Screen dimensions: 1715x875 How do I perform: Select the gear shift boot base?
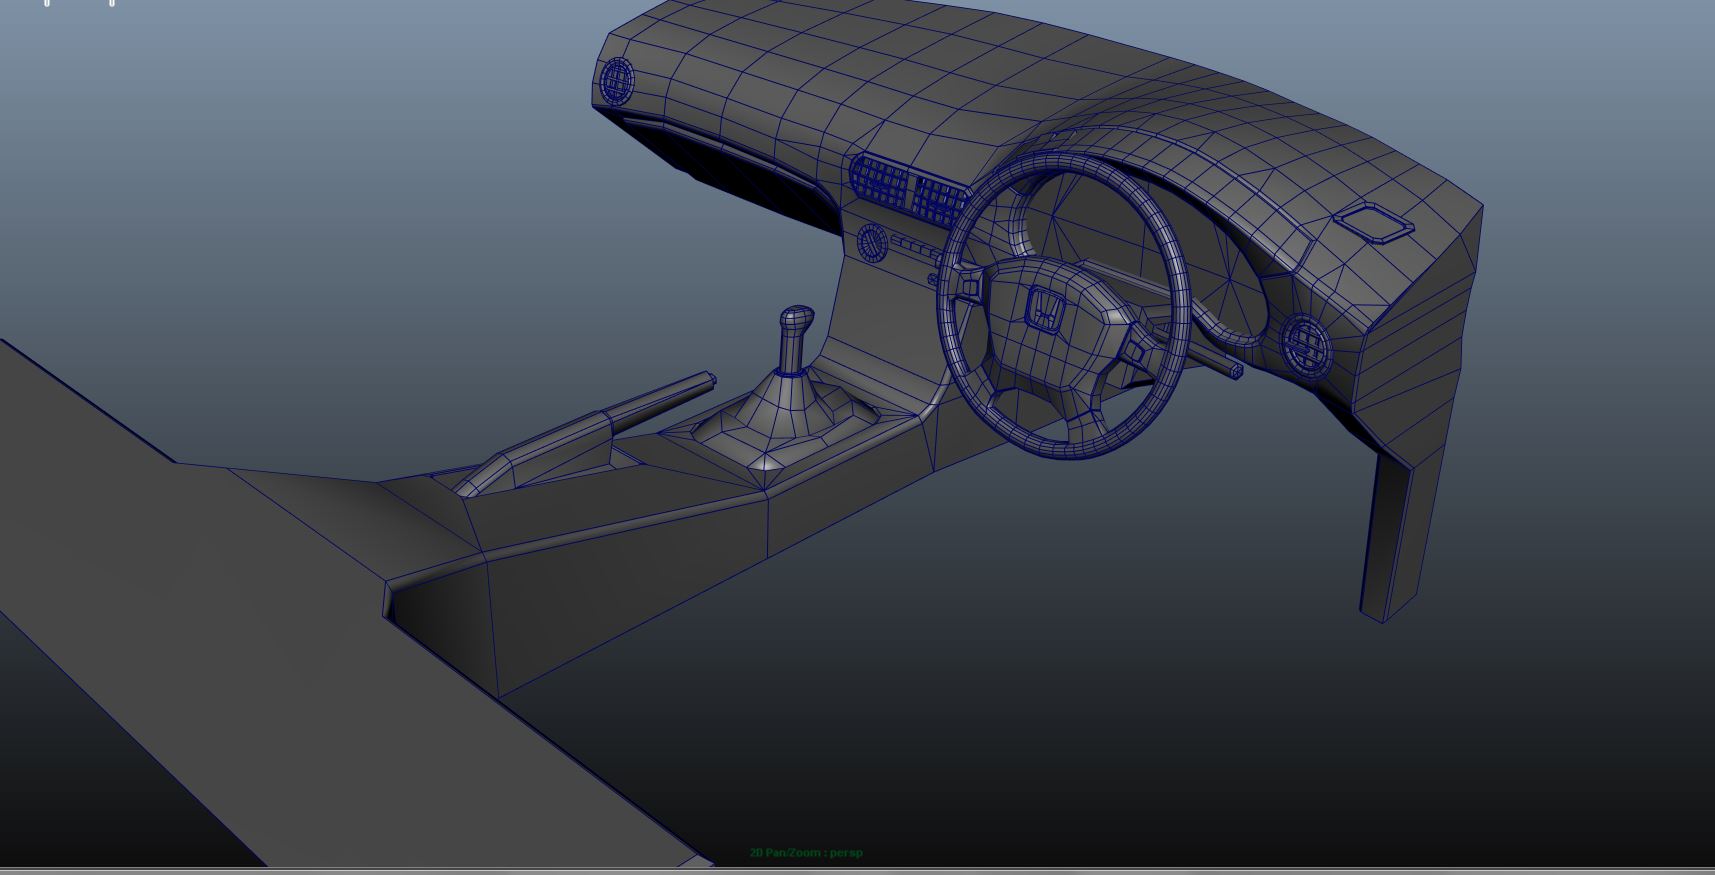click(x=785, y=419)
